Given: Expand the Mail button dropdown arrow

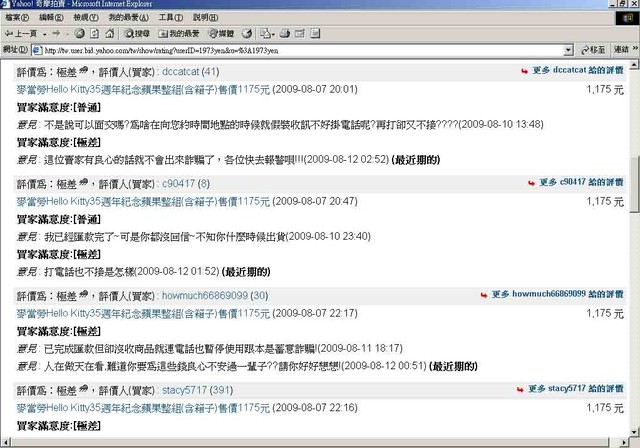Looking at the screenshot, I should coord(273,34).
